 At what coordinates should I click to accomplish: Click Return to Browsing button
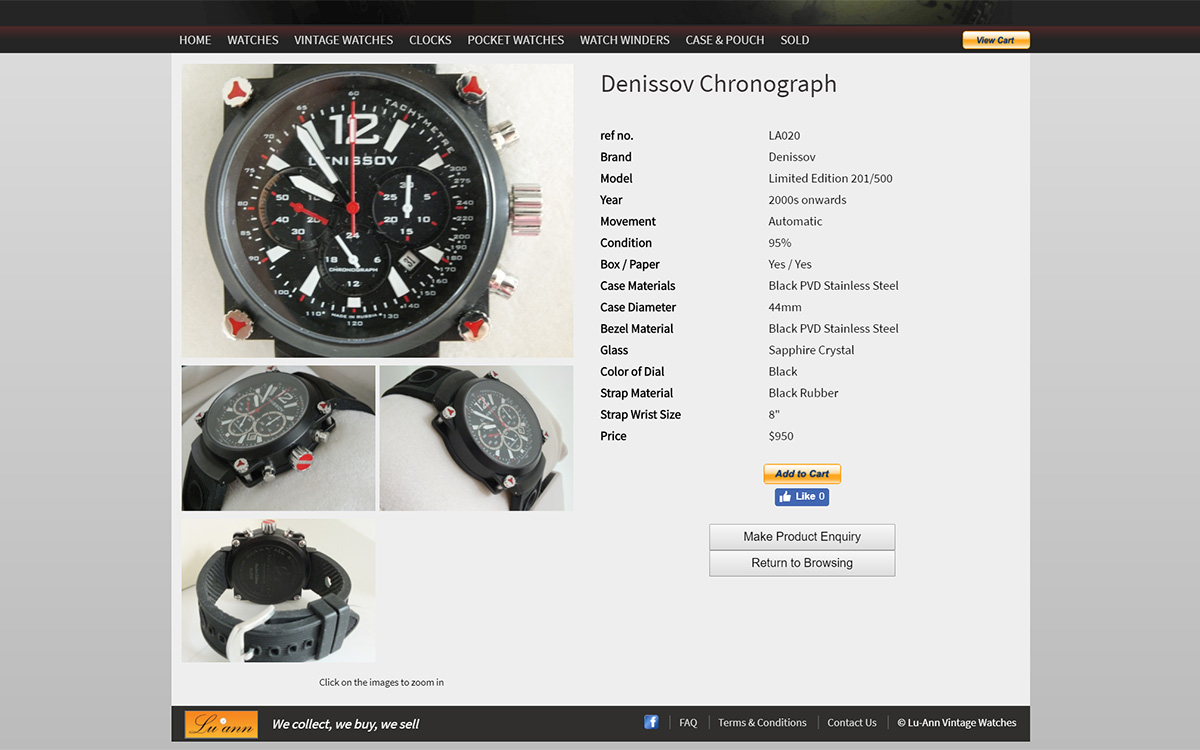802,563
